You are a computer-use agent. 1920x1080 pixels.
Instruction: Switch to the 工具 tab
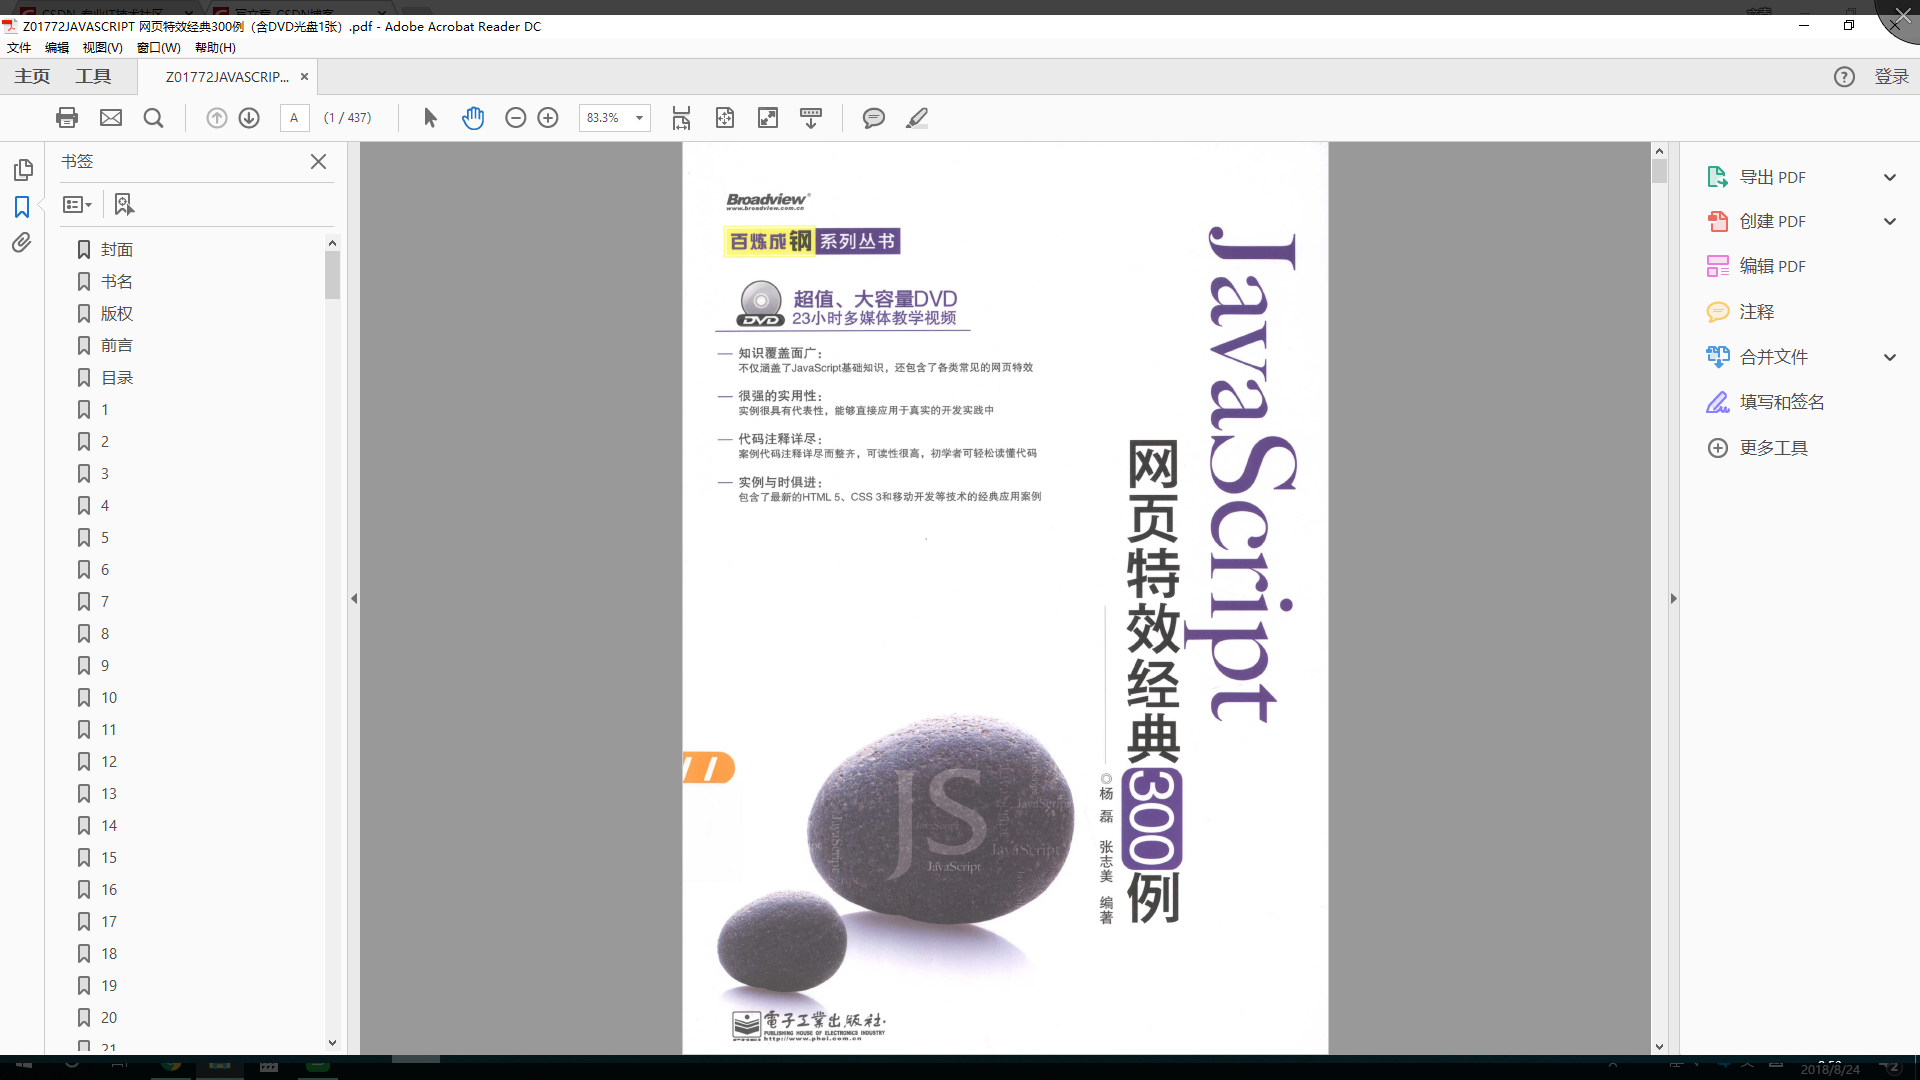(x=93, y=77)
